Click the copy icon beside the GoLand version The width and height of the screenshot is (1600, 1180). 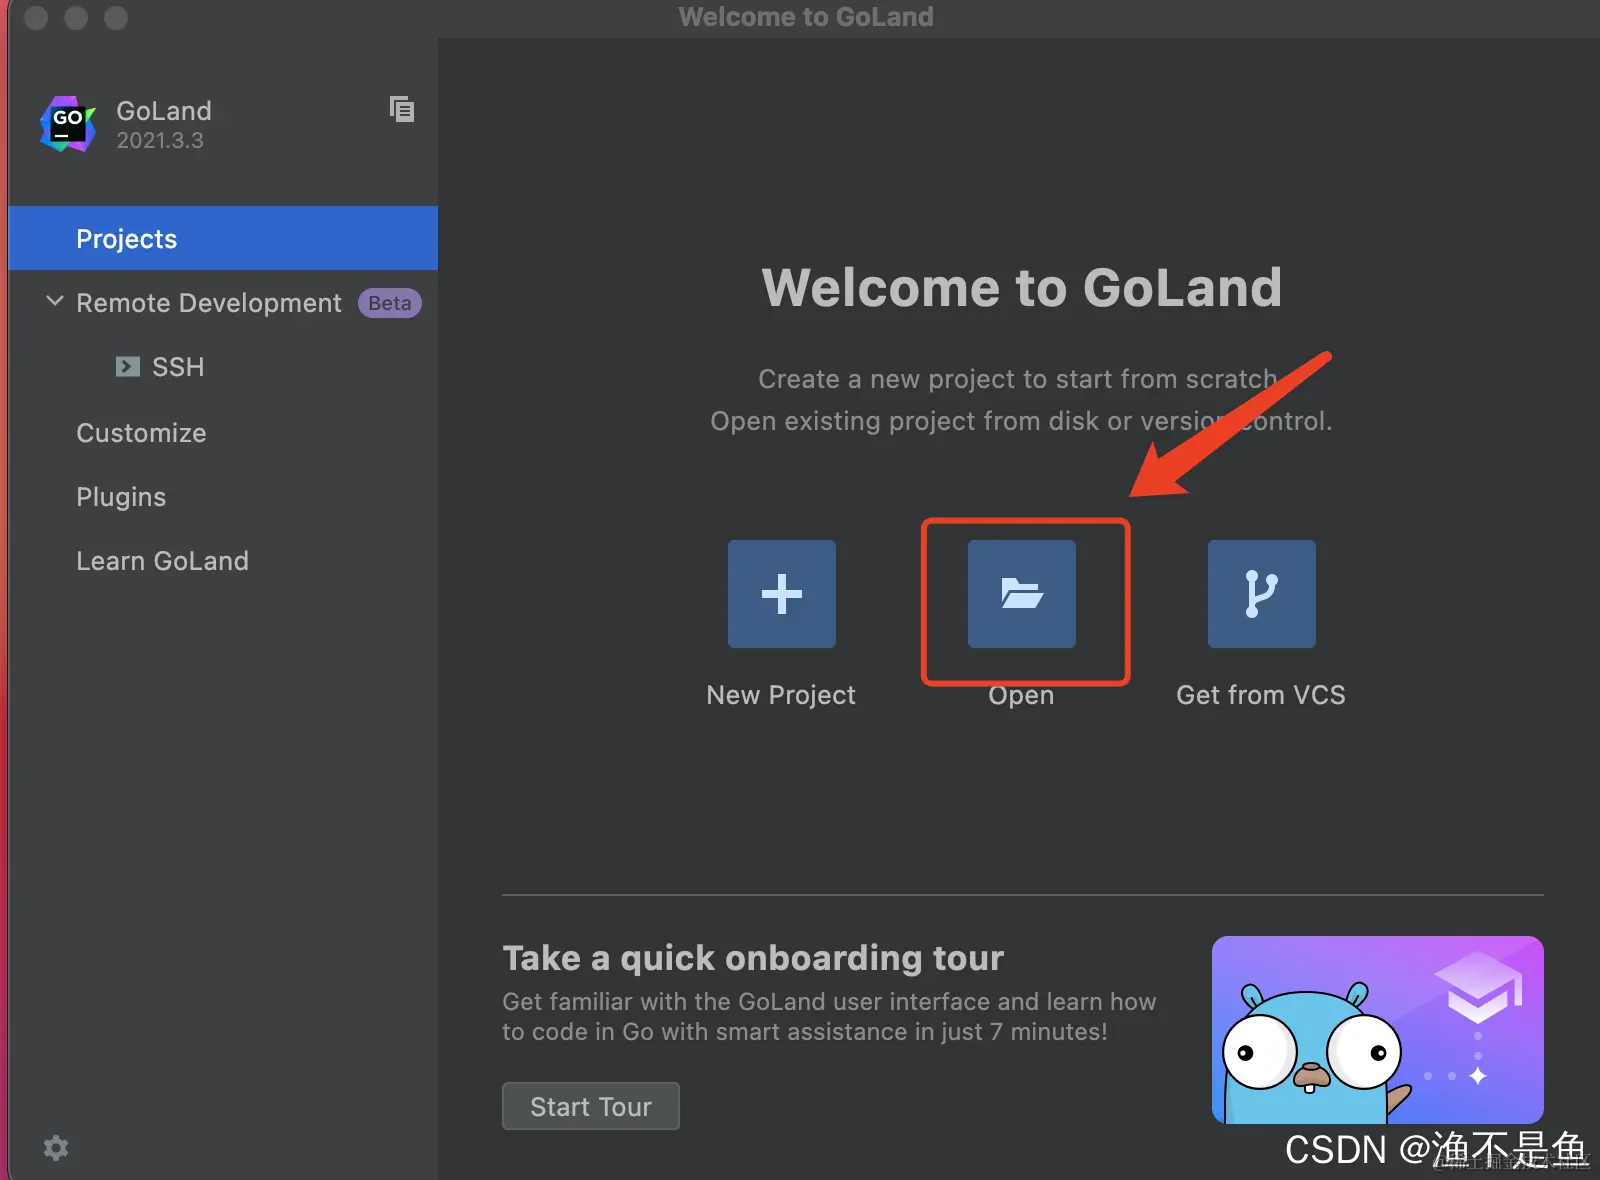point(402,109)
